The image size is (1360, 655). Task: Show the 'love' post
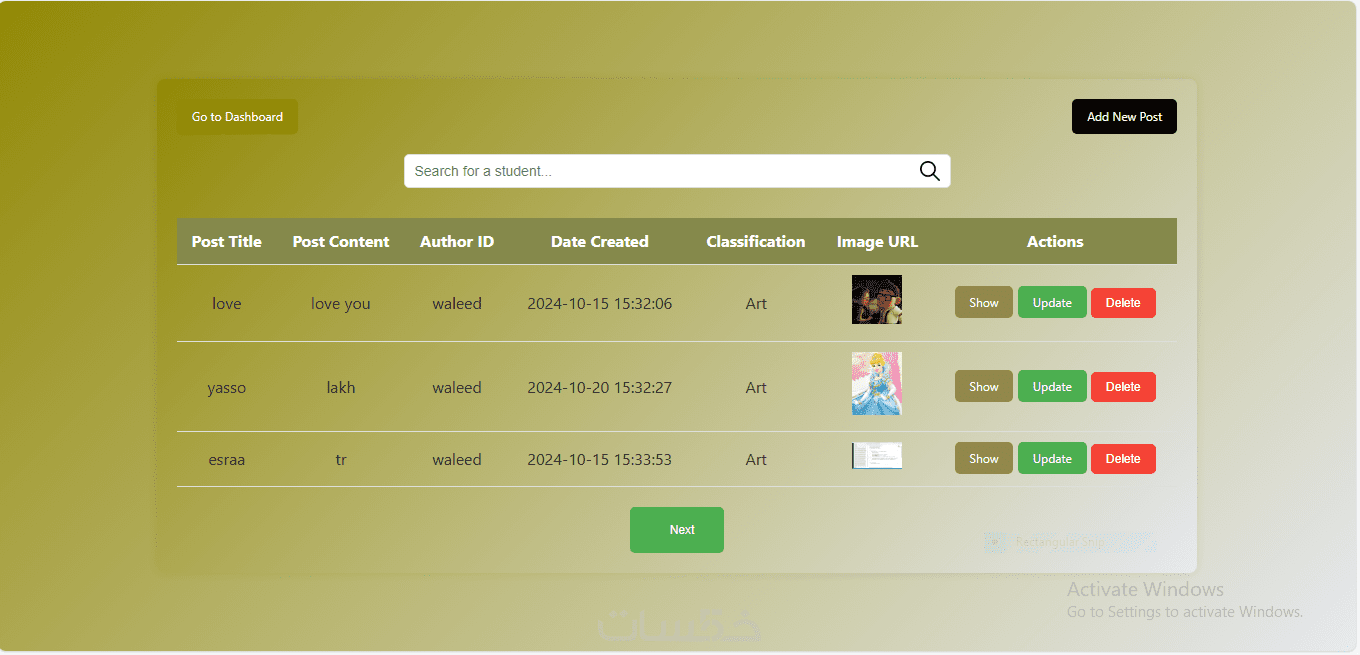984,303
